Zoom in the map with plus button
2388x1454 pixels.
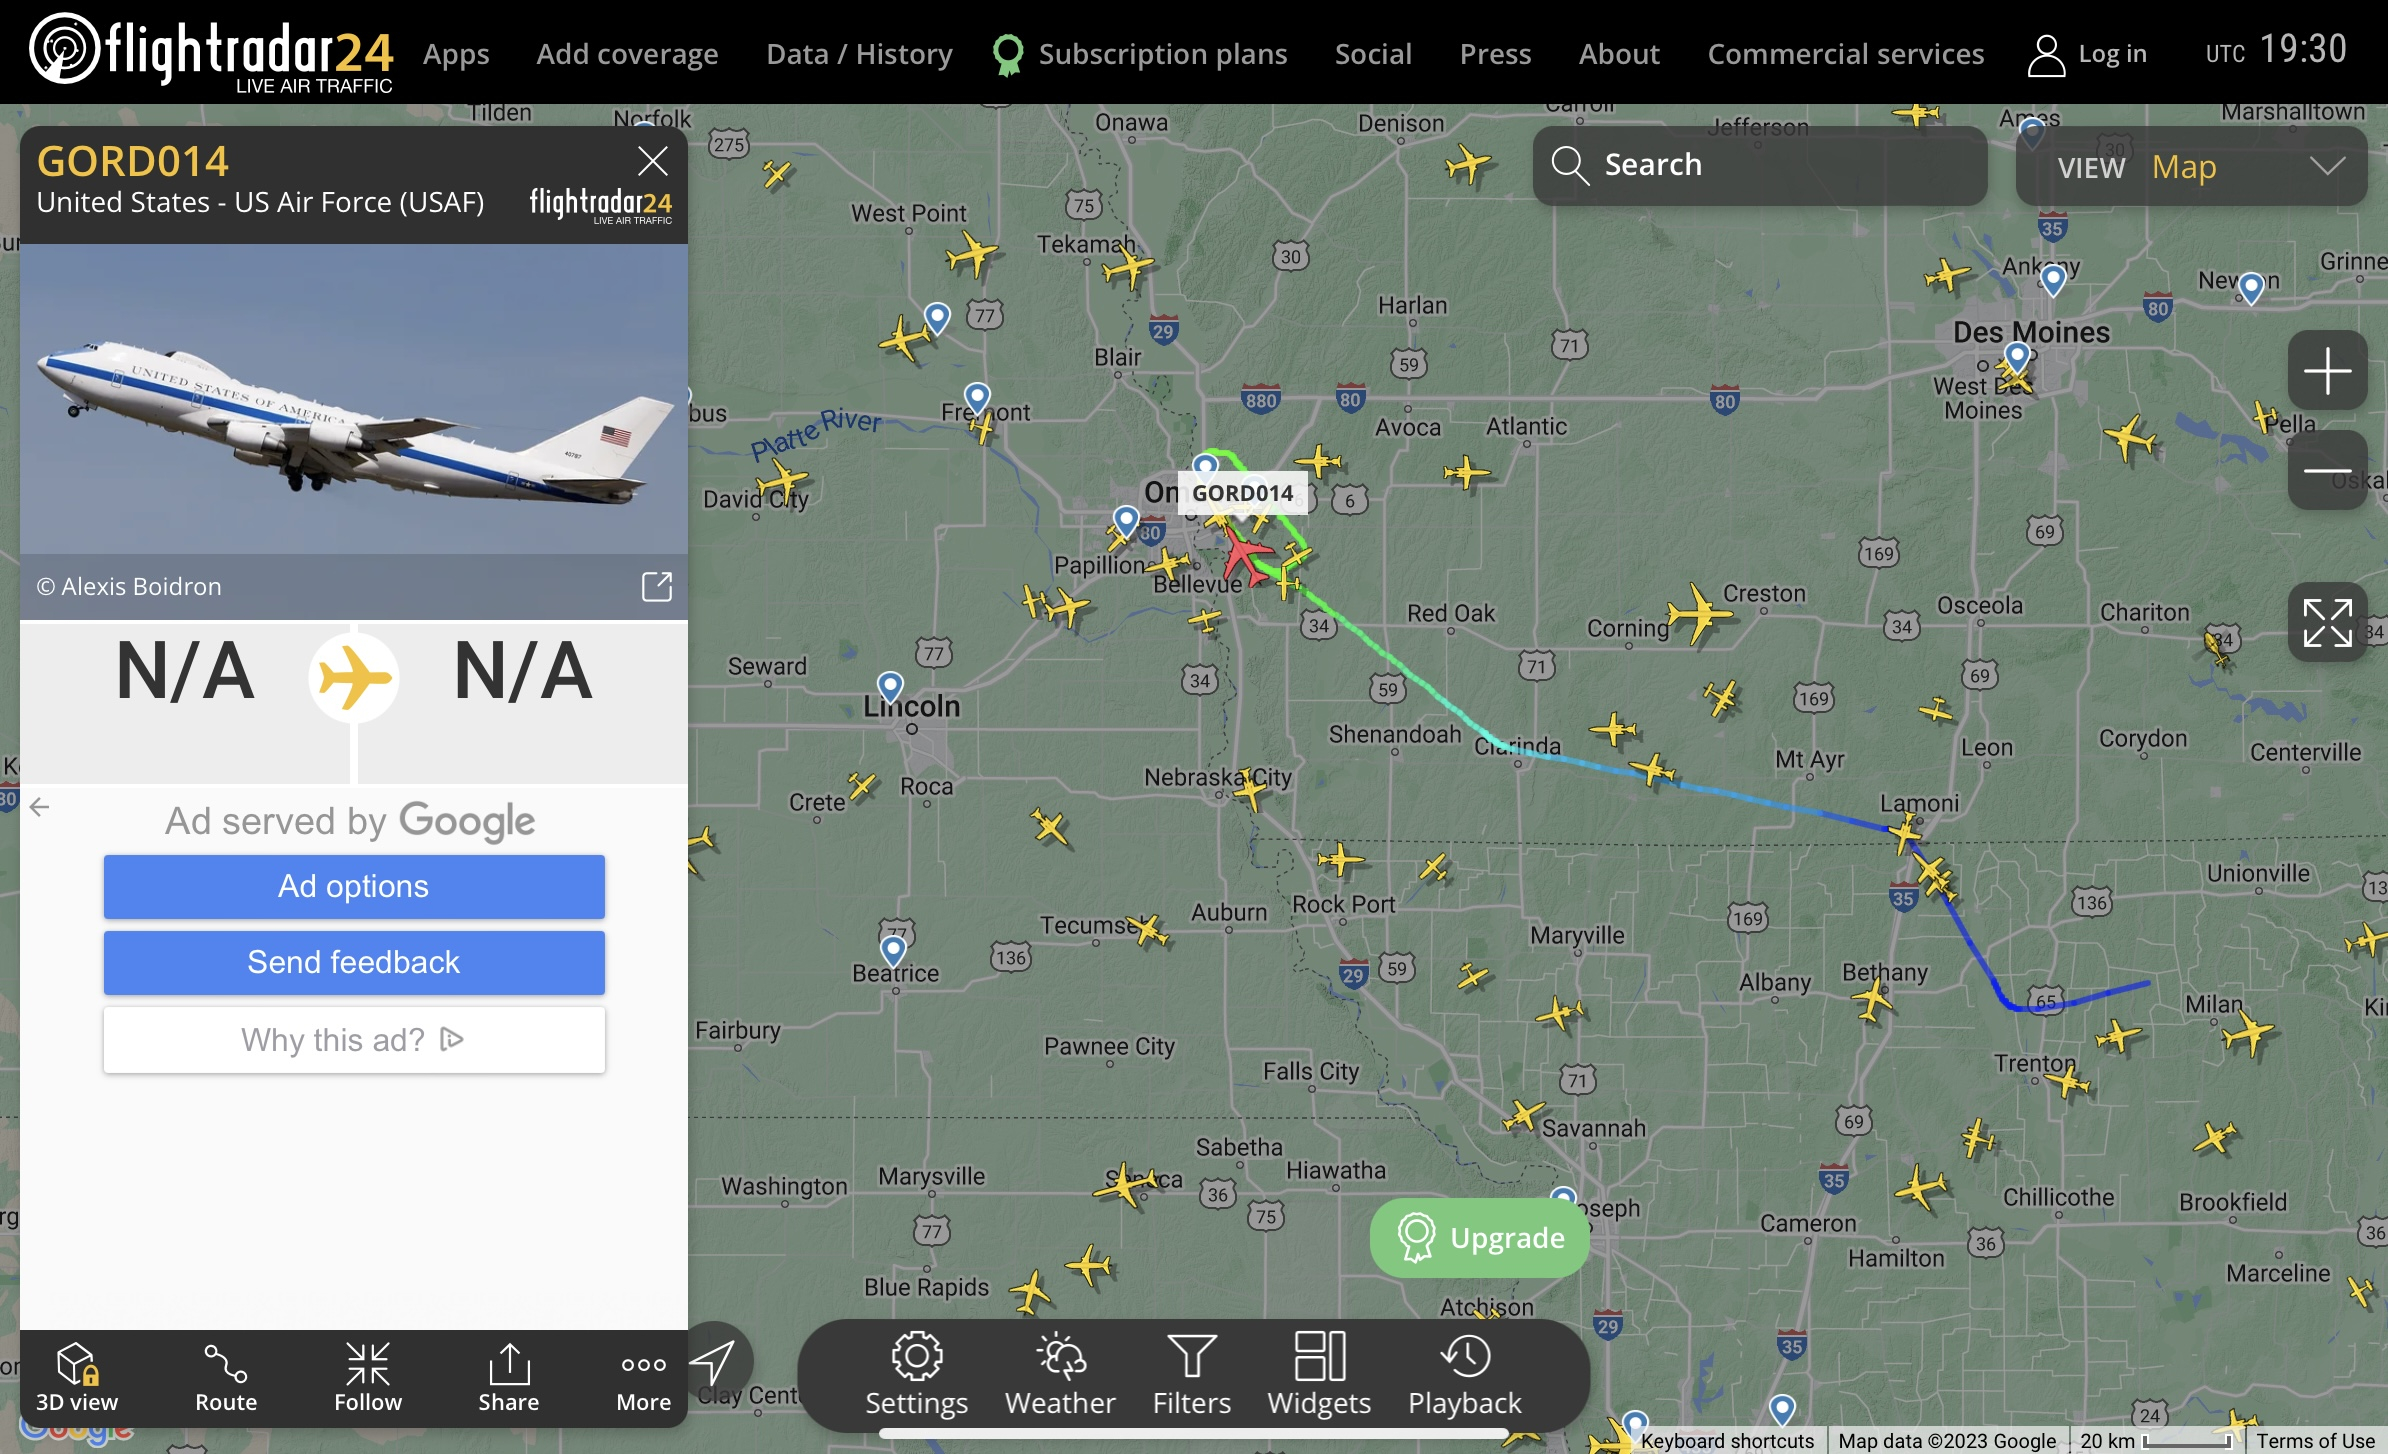point(2327,371)
